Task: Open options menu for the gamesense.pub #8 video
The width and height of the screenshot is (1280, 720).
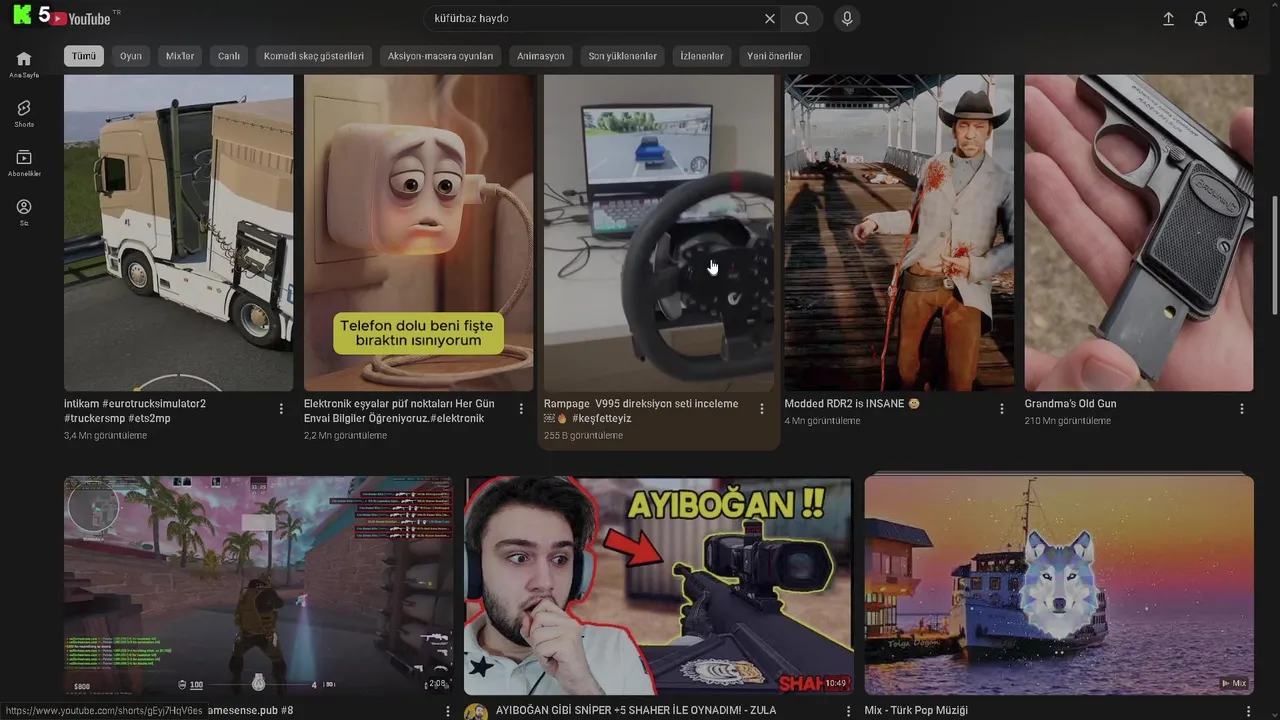Action: point(448,711)
